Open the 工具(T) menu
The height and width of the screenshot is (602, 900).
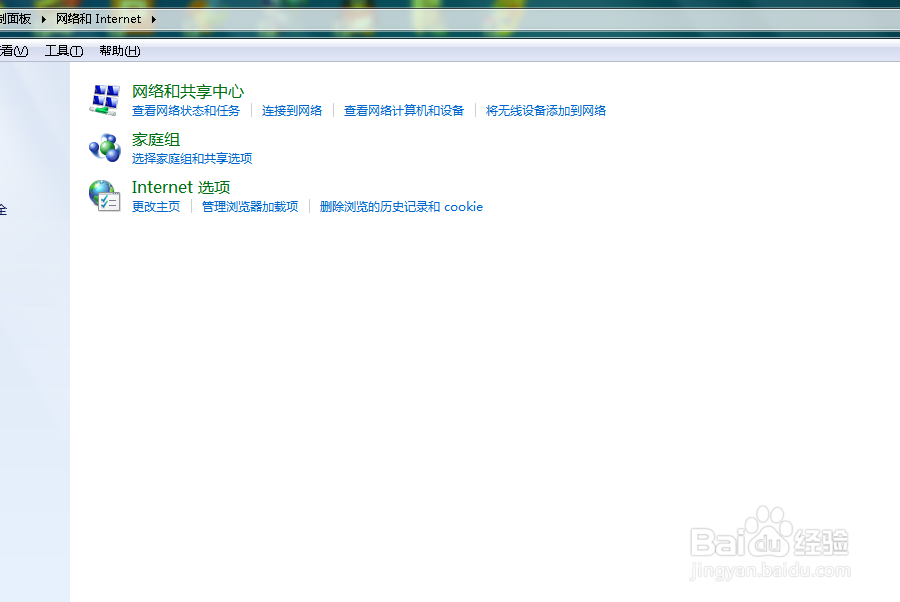click(x=64, y=51)
